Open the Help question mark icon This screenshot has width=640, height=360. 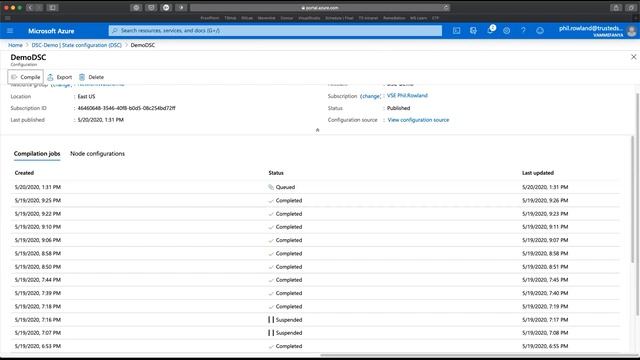[523, 31]
